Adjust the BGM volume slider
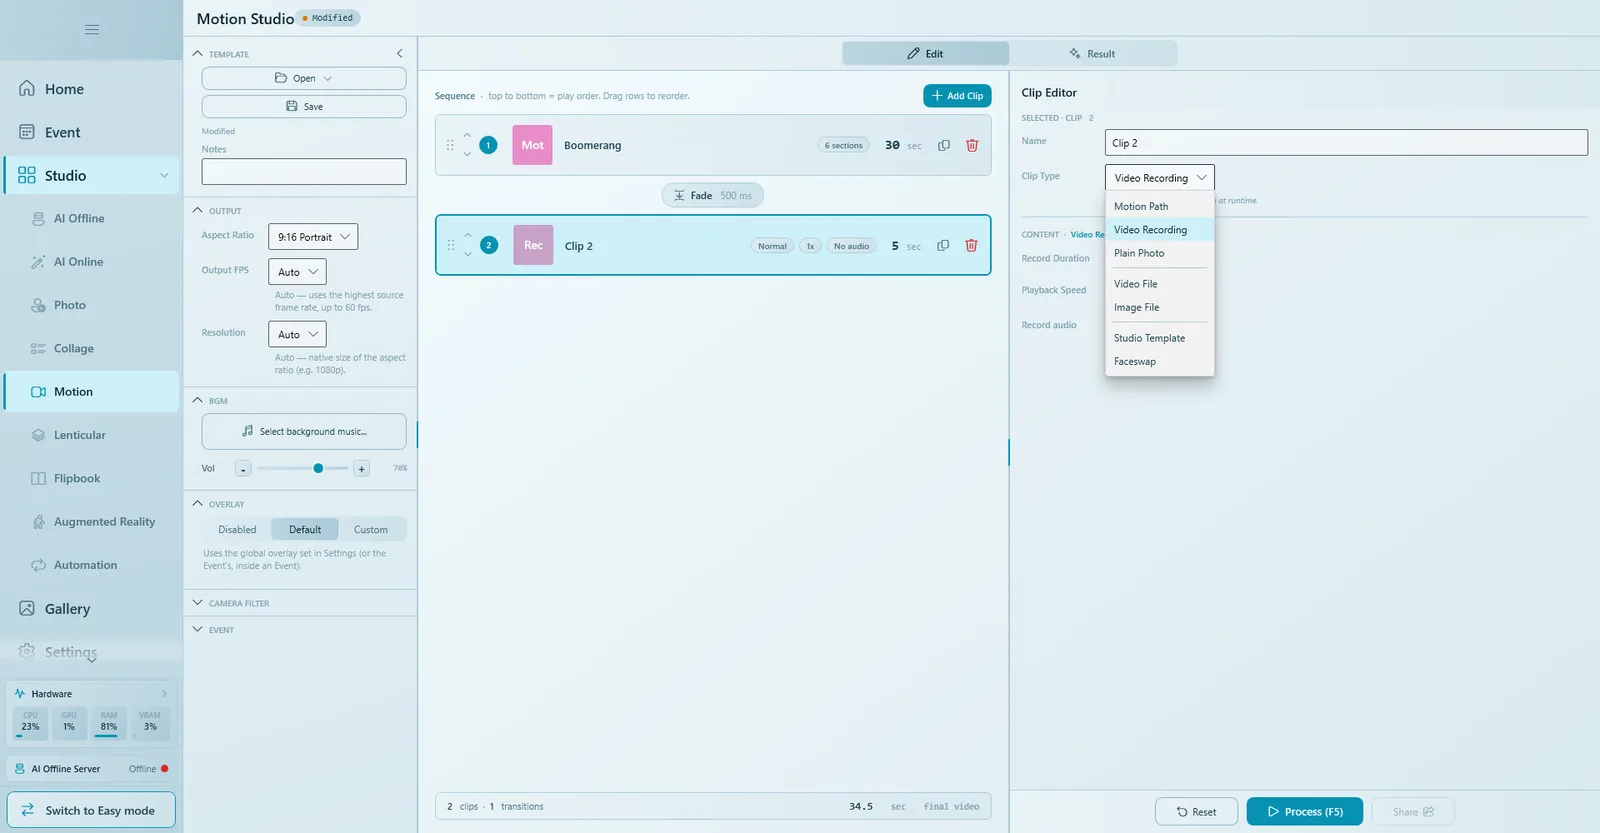The width and height of the screenshot is (1600, 833). pyautogui.click(x=302, y=468)
